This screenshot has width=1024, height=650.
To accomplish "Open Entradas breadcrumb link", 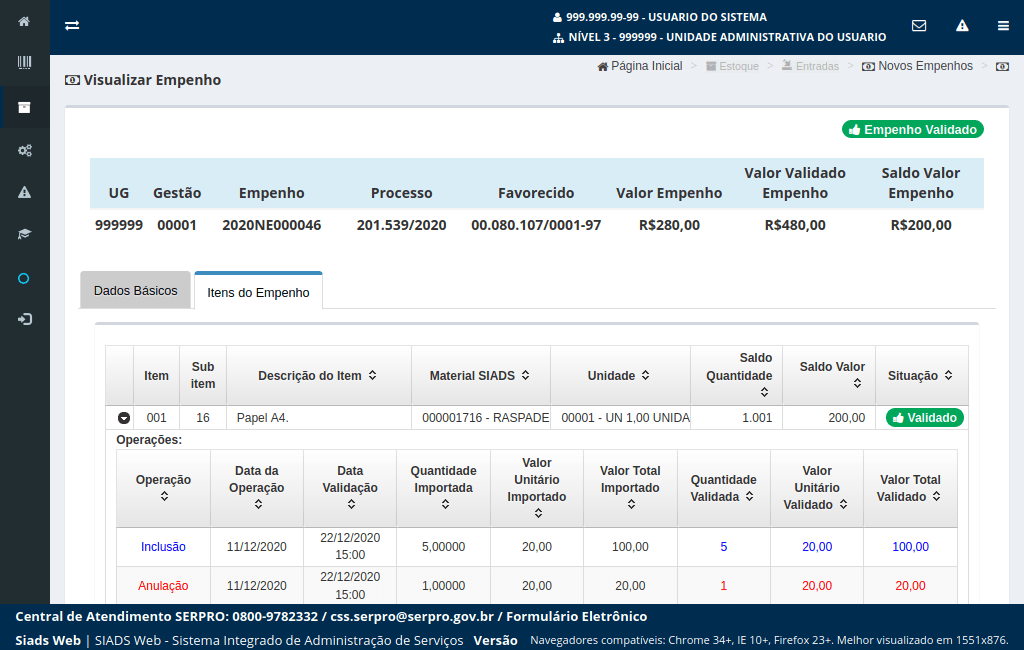I will (810, 66).
